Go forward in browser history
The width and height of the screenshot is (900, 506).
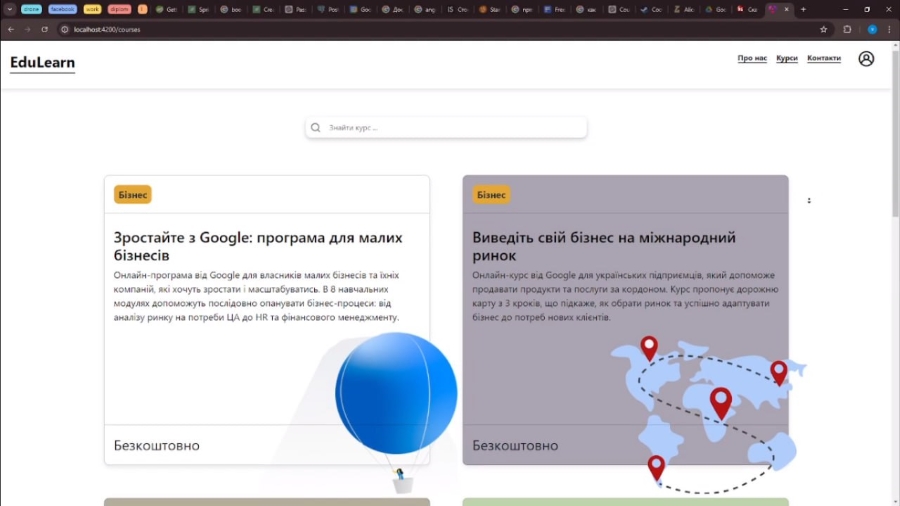tap(28, 29)
